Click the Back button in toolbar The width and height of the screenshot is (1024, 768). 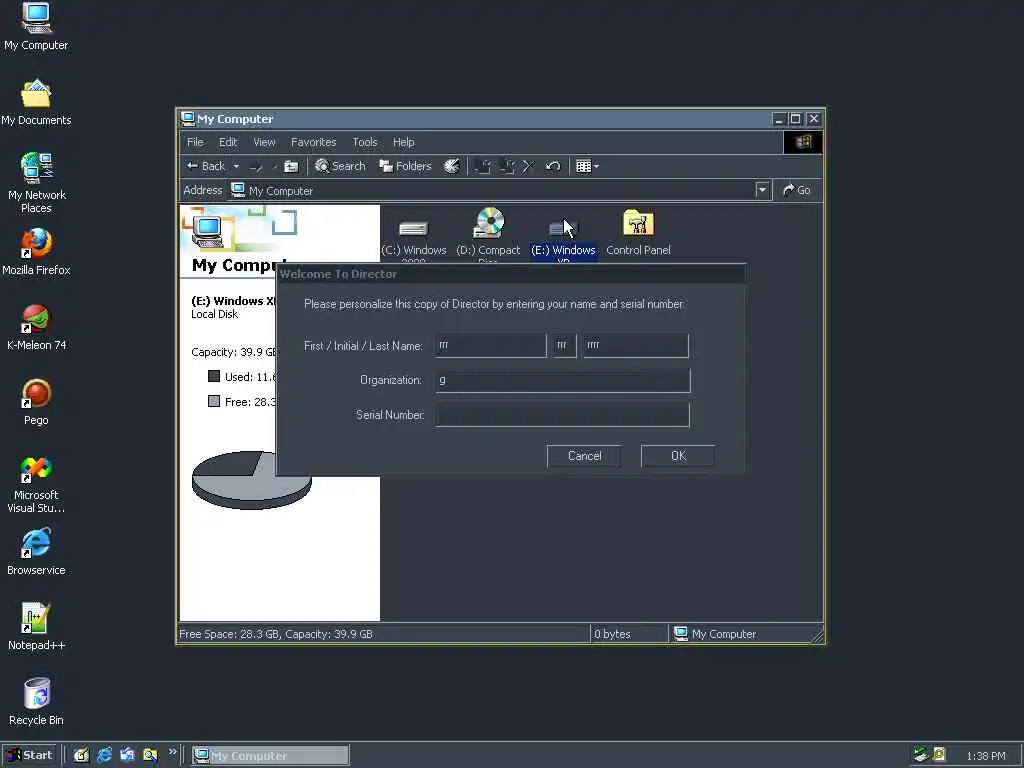[206, 167]
